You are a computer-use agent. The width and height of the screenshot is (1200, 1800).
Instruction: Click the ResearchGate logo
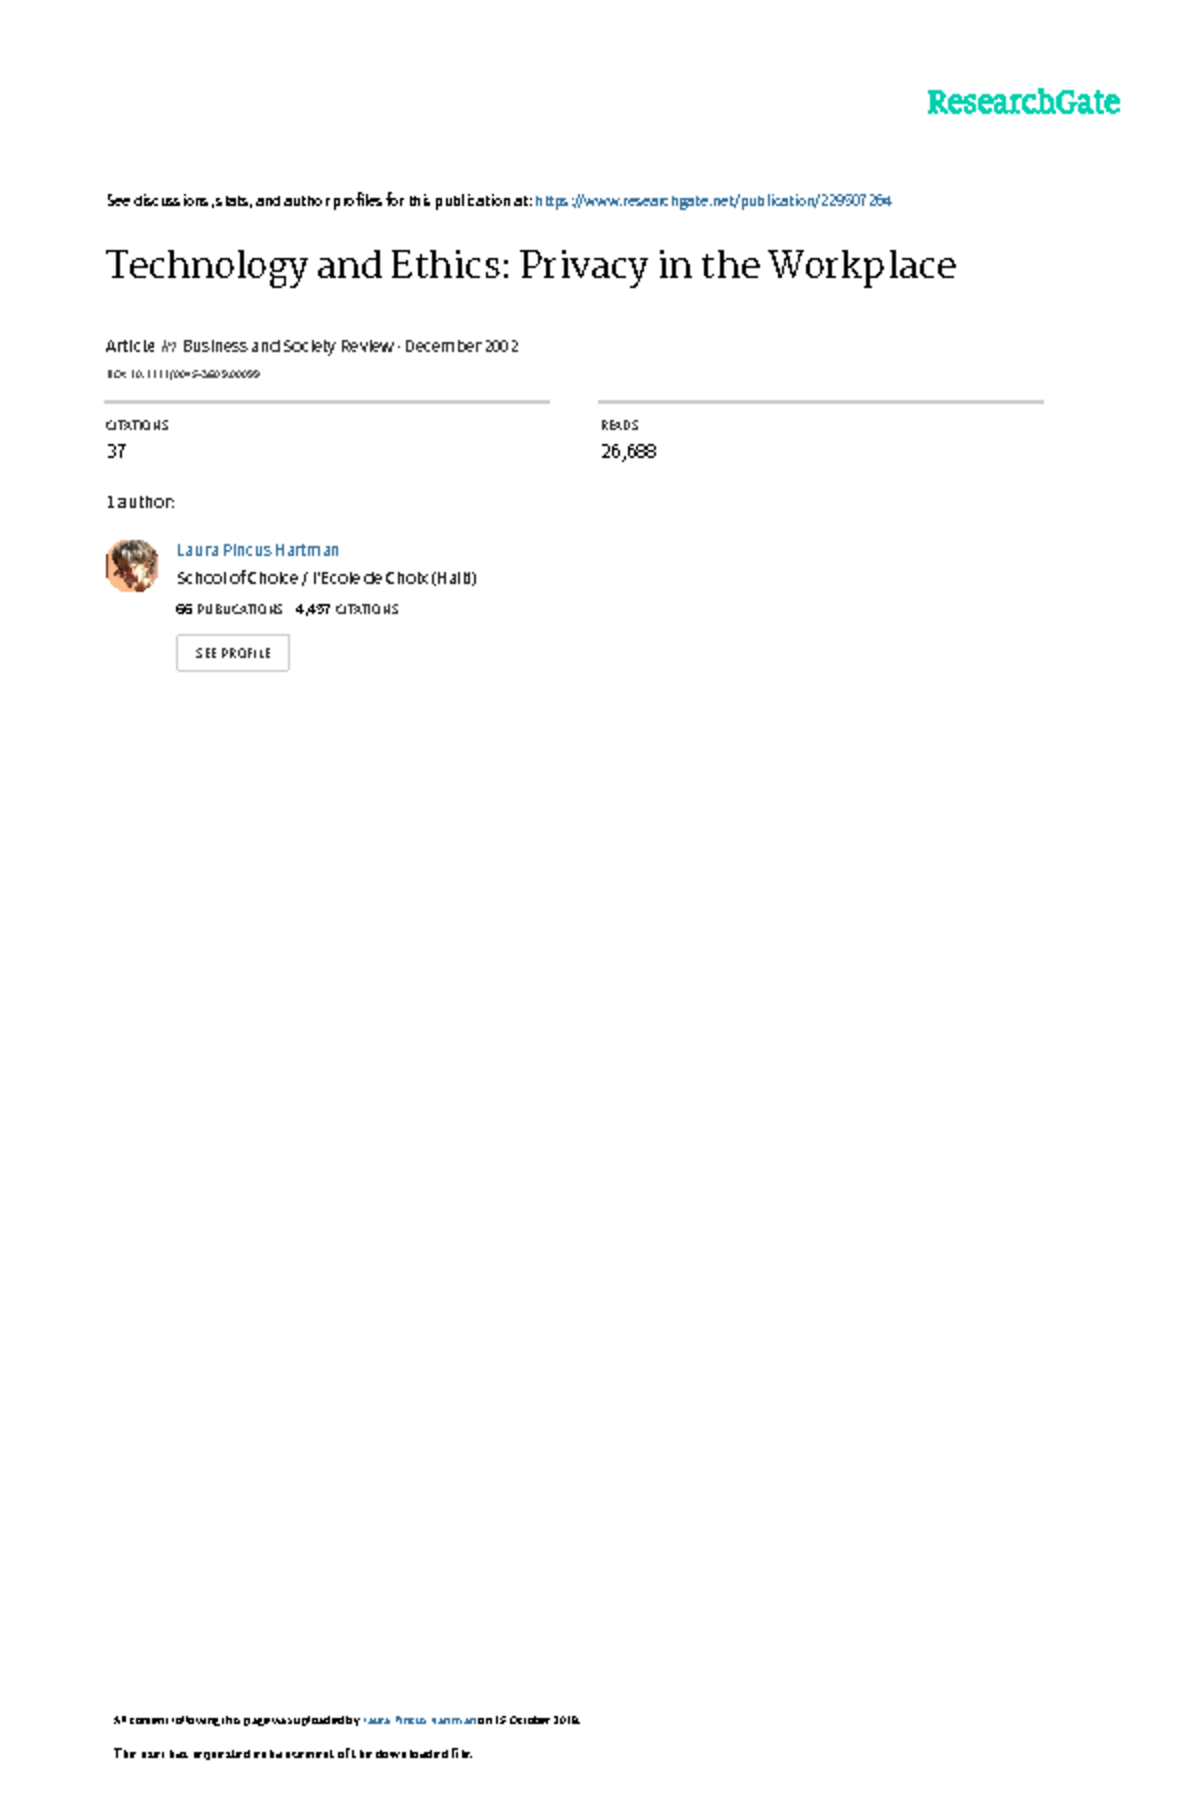[1023, 102]
